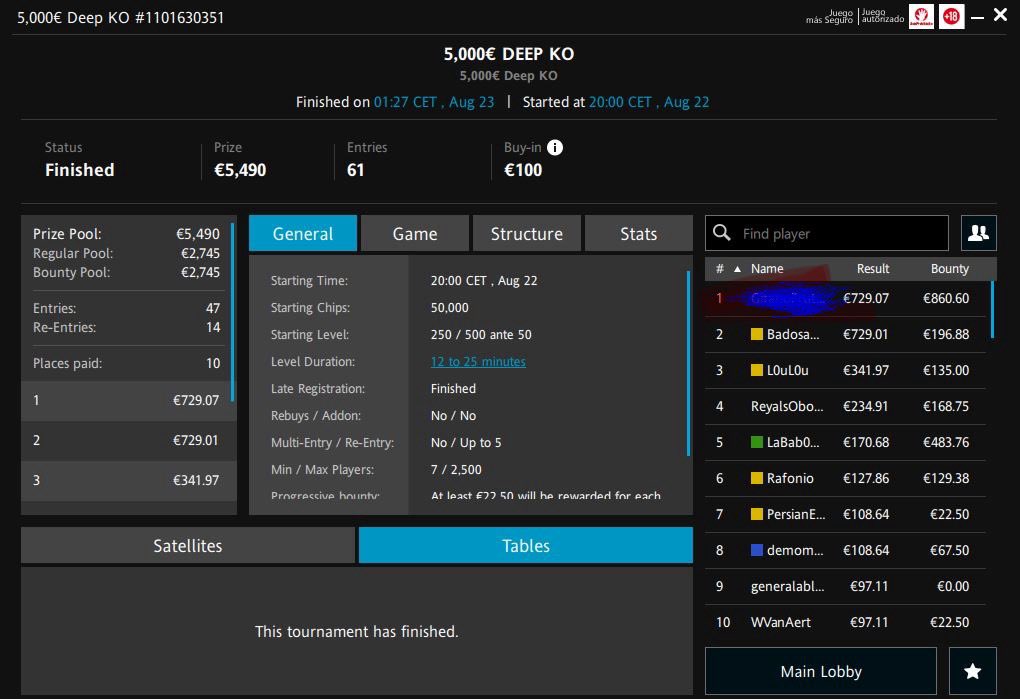Click the Finished status label
1020x699 pixels.
click(79, 170)
